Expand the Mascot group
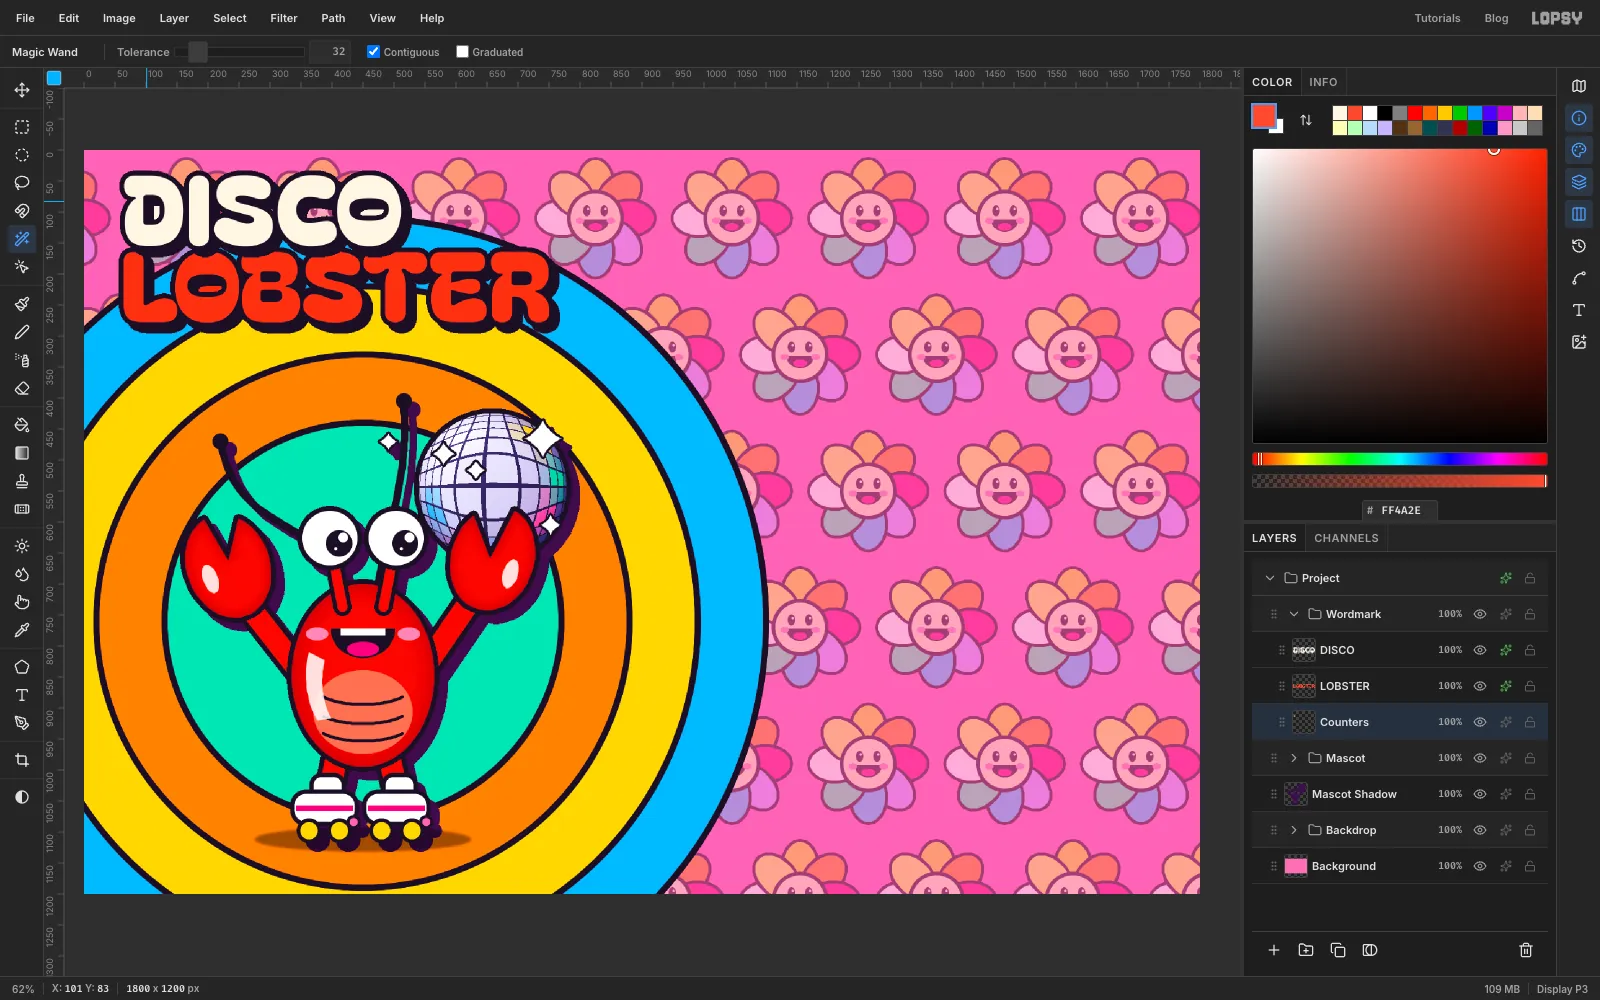 pos(1294,758)
